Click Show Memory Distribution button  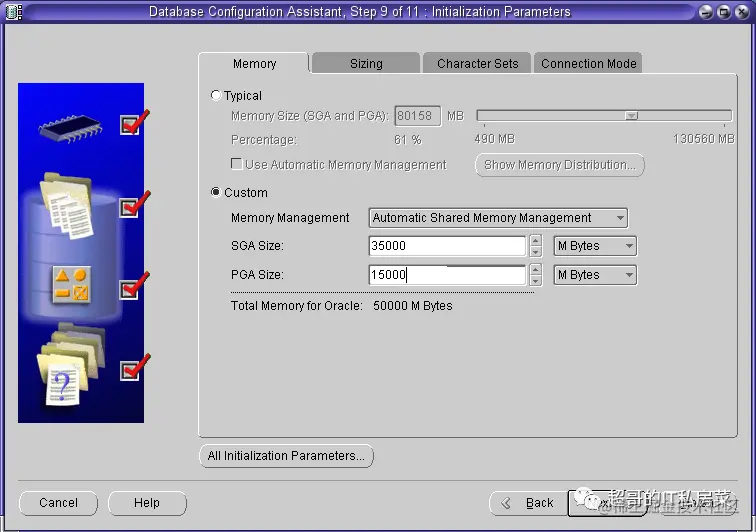click(x=560, y=165)
